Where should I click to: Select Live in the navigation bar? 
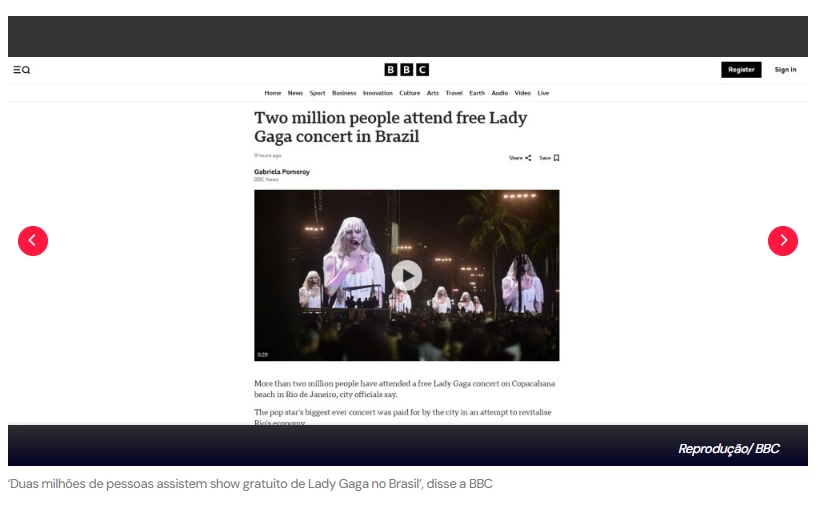point(543,93)
